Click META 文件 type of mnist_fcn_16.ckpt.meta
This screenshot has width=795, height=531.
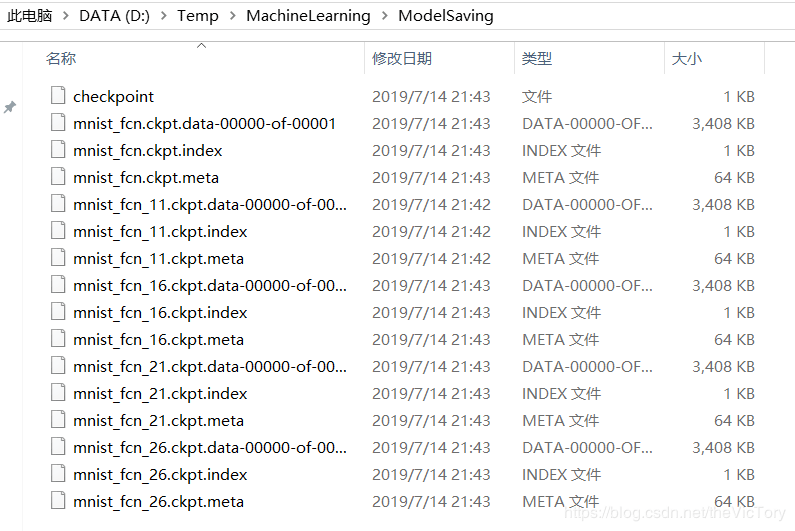click(x=561, y=339)
